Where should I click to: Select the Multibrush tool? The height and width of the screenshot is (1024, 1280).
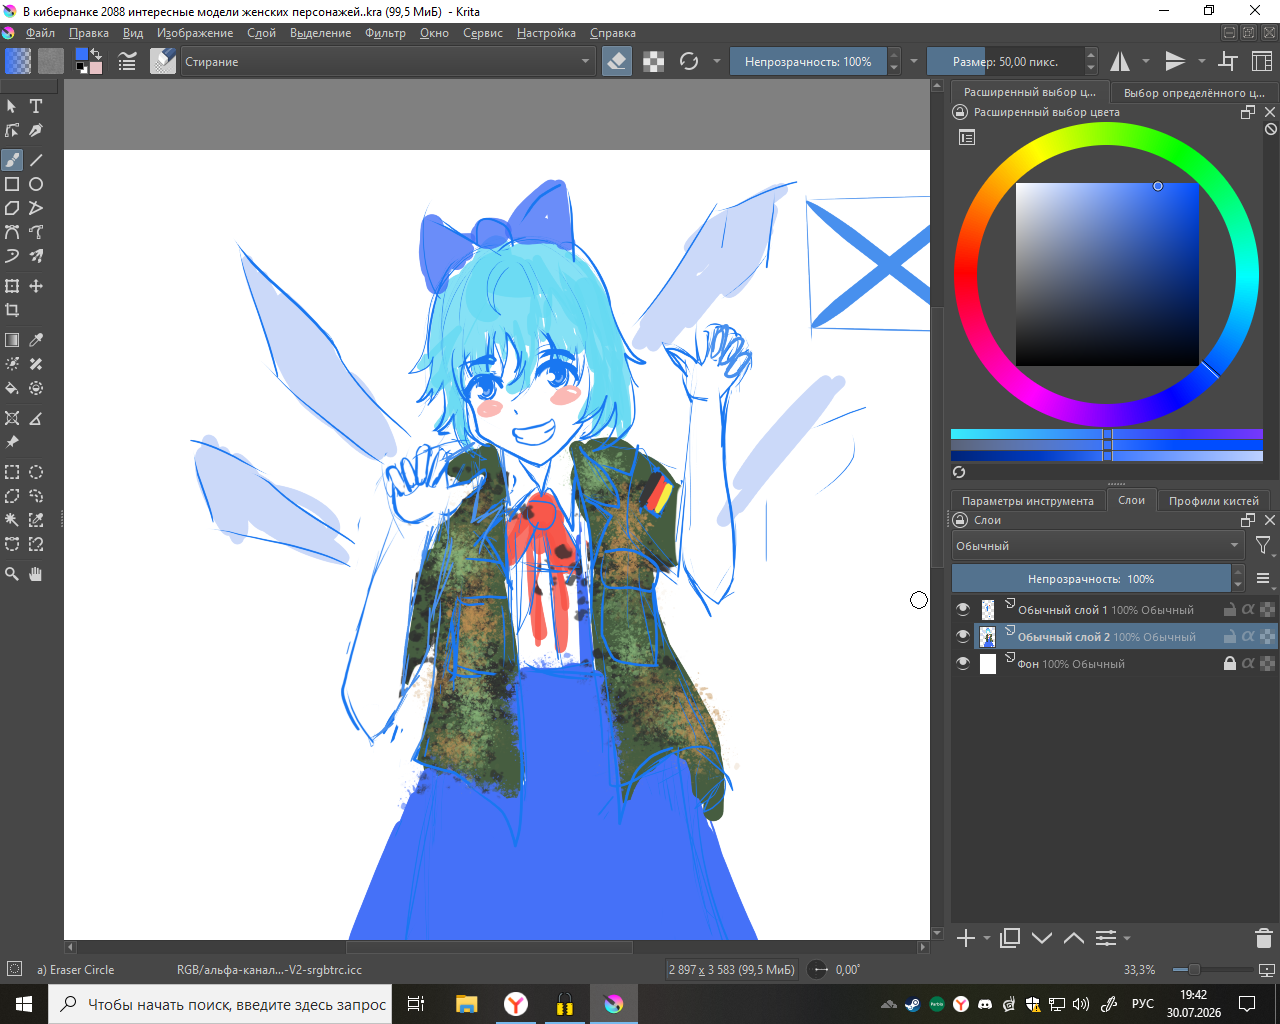[x=36, y=256]
